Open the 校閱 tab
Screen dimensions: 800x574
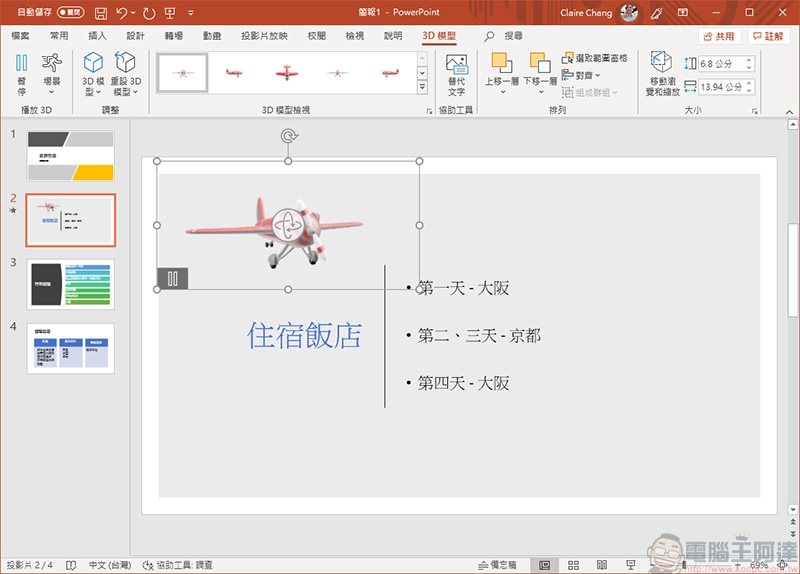coord(316,36)
